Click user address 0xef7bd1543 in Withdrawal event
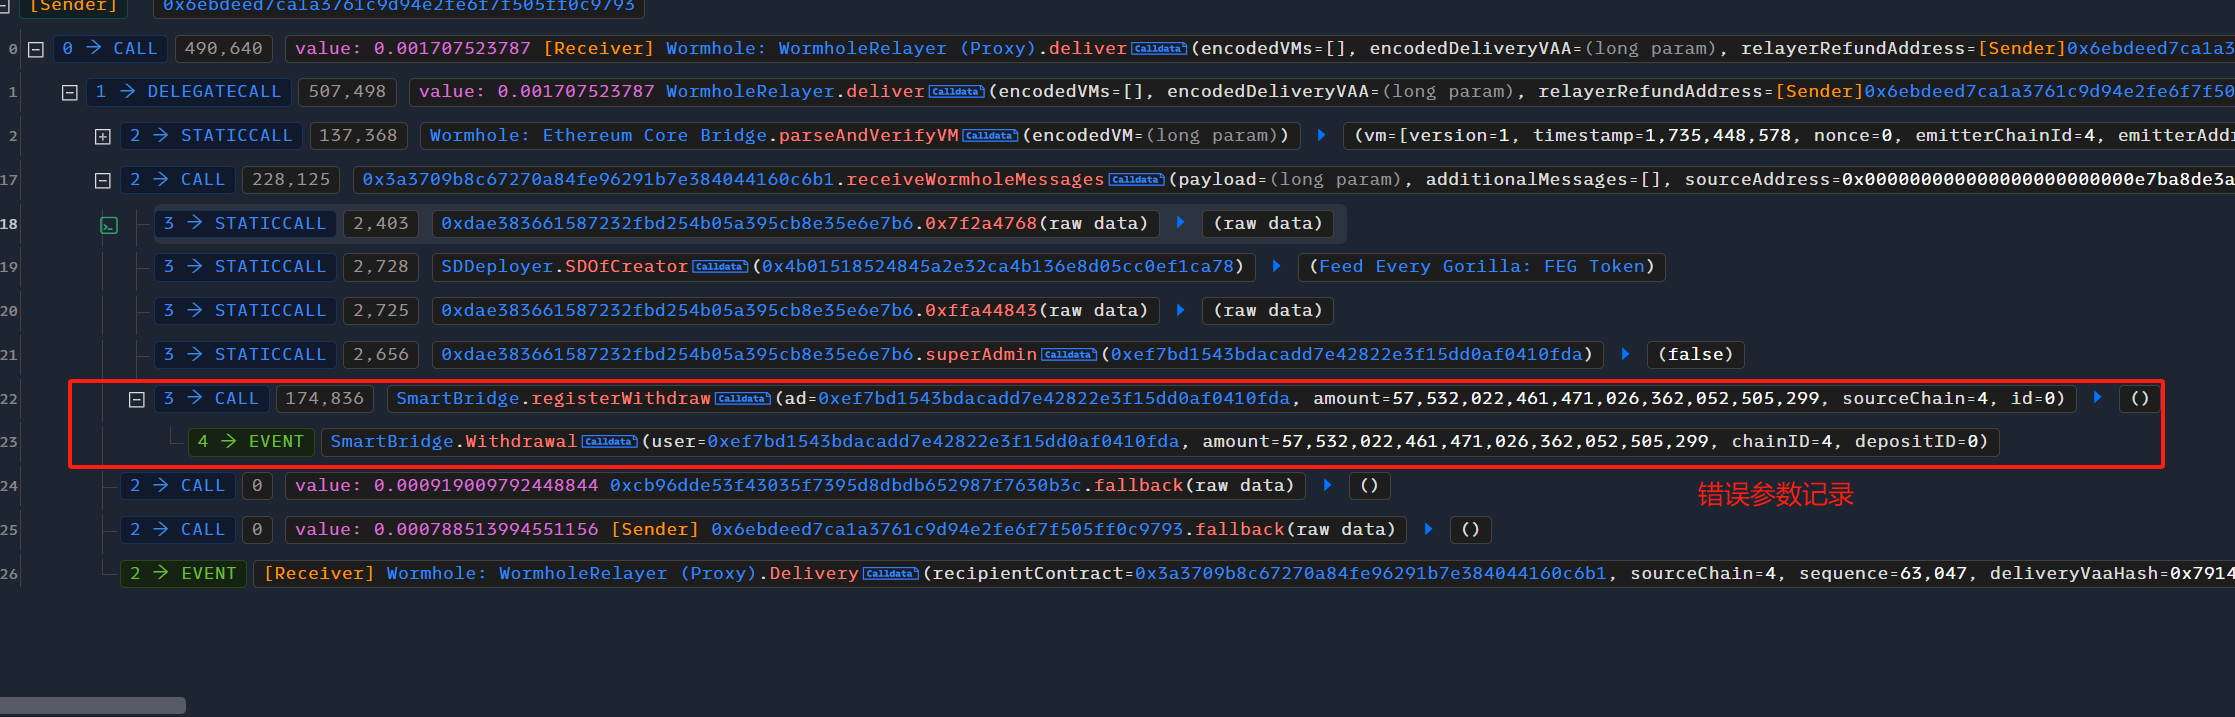Image resolution: width=2235 pixels, height=717 pixels. 943,442
